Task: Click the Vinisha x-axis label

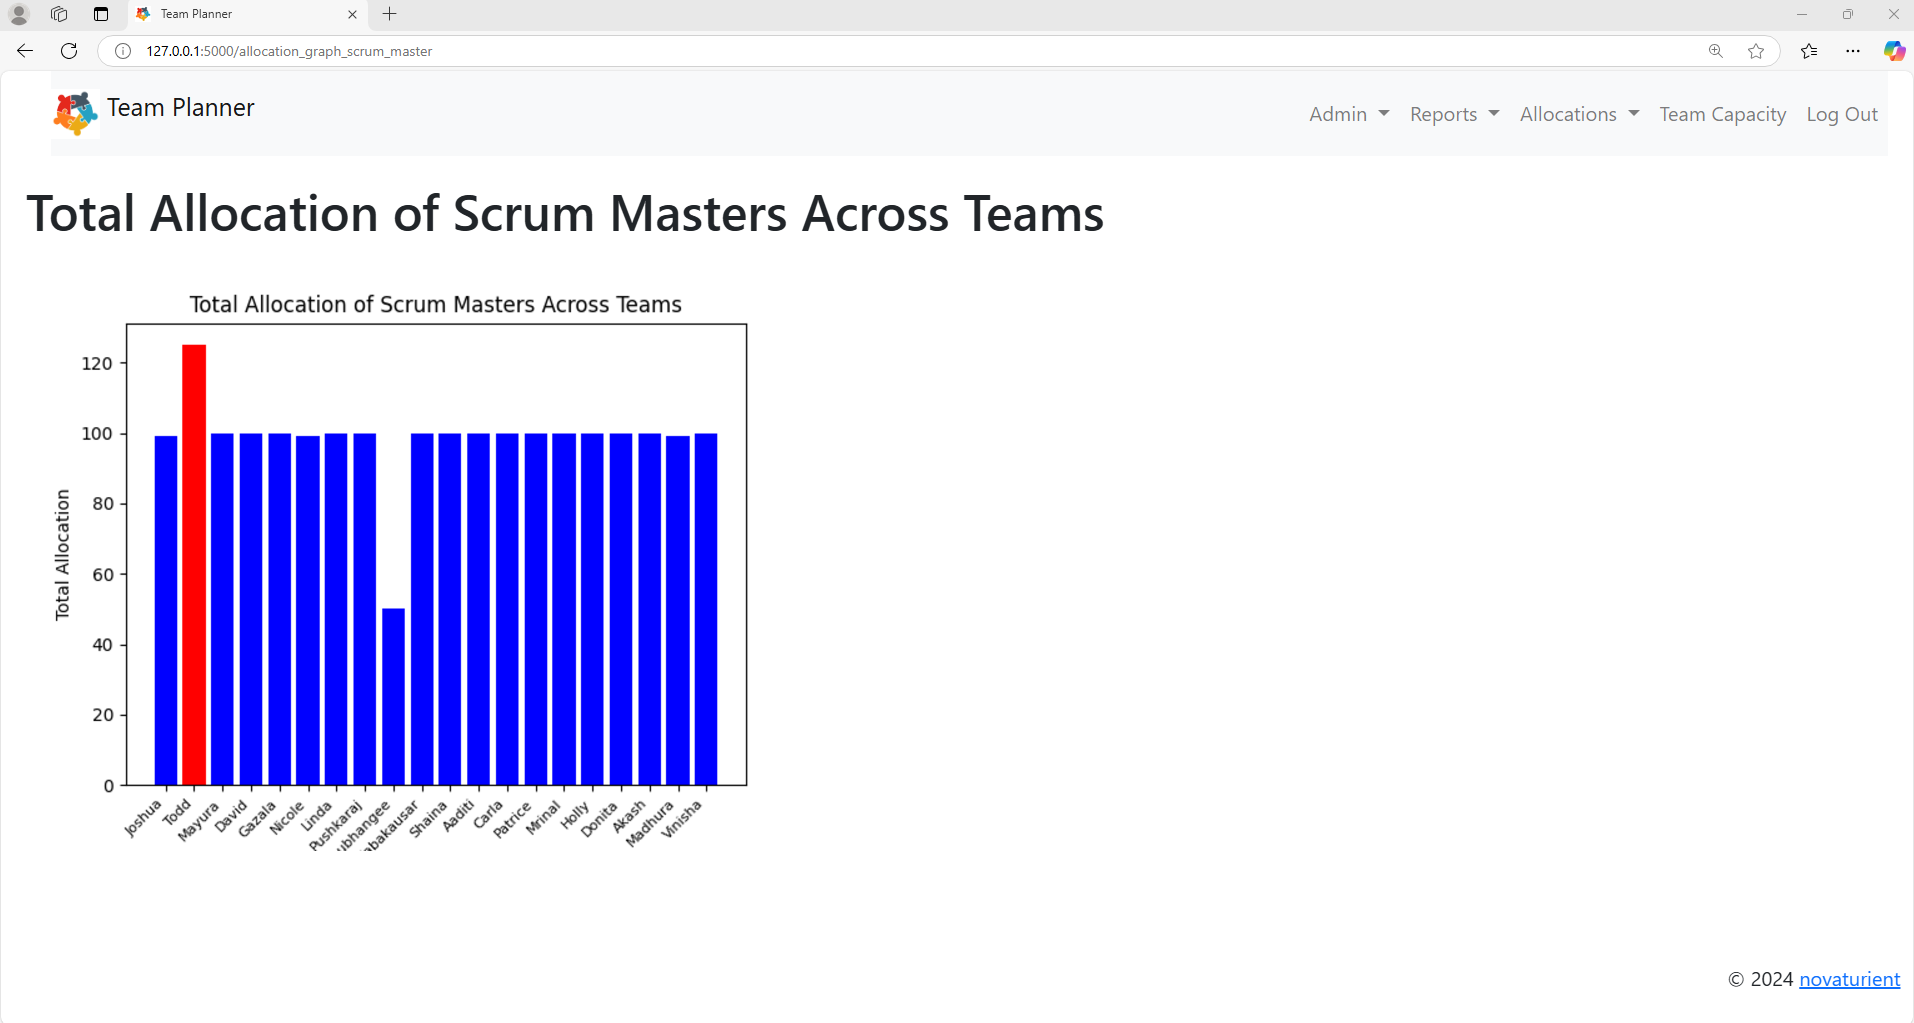Action: (682, 819)
